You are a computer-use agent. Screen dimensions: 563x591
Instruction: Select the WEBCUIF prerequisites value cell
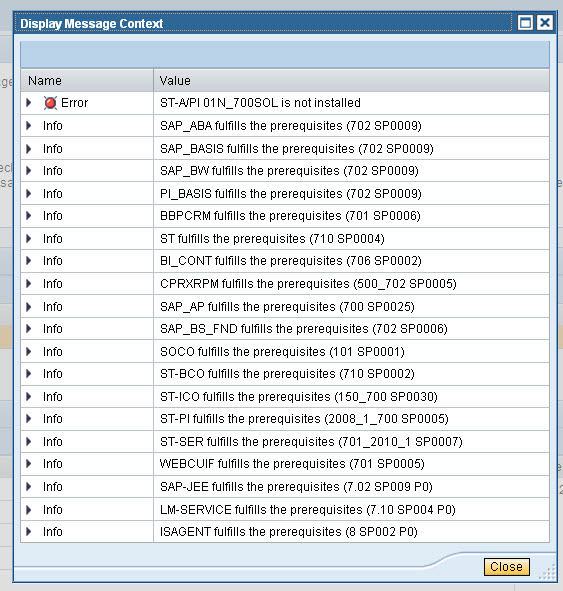tap(351, 464)
